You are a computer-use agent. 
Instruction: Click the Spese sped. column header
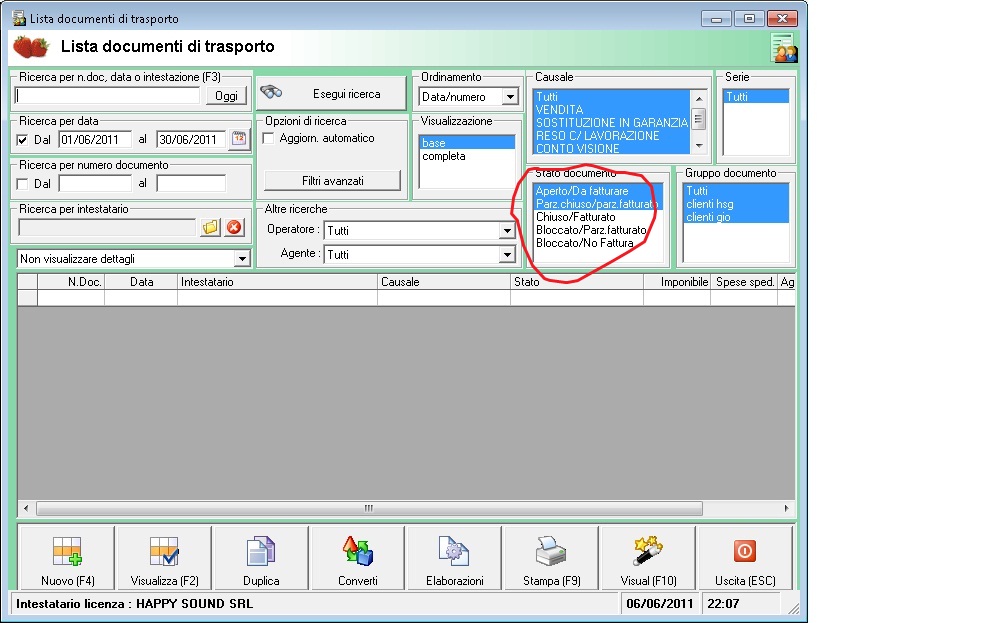click(x=745, y=282)
